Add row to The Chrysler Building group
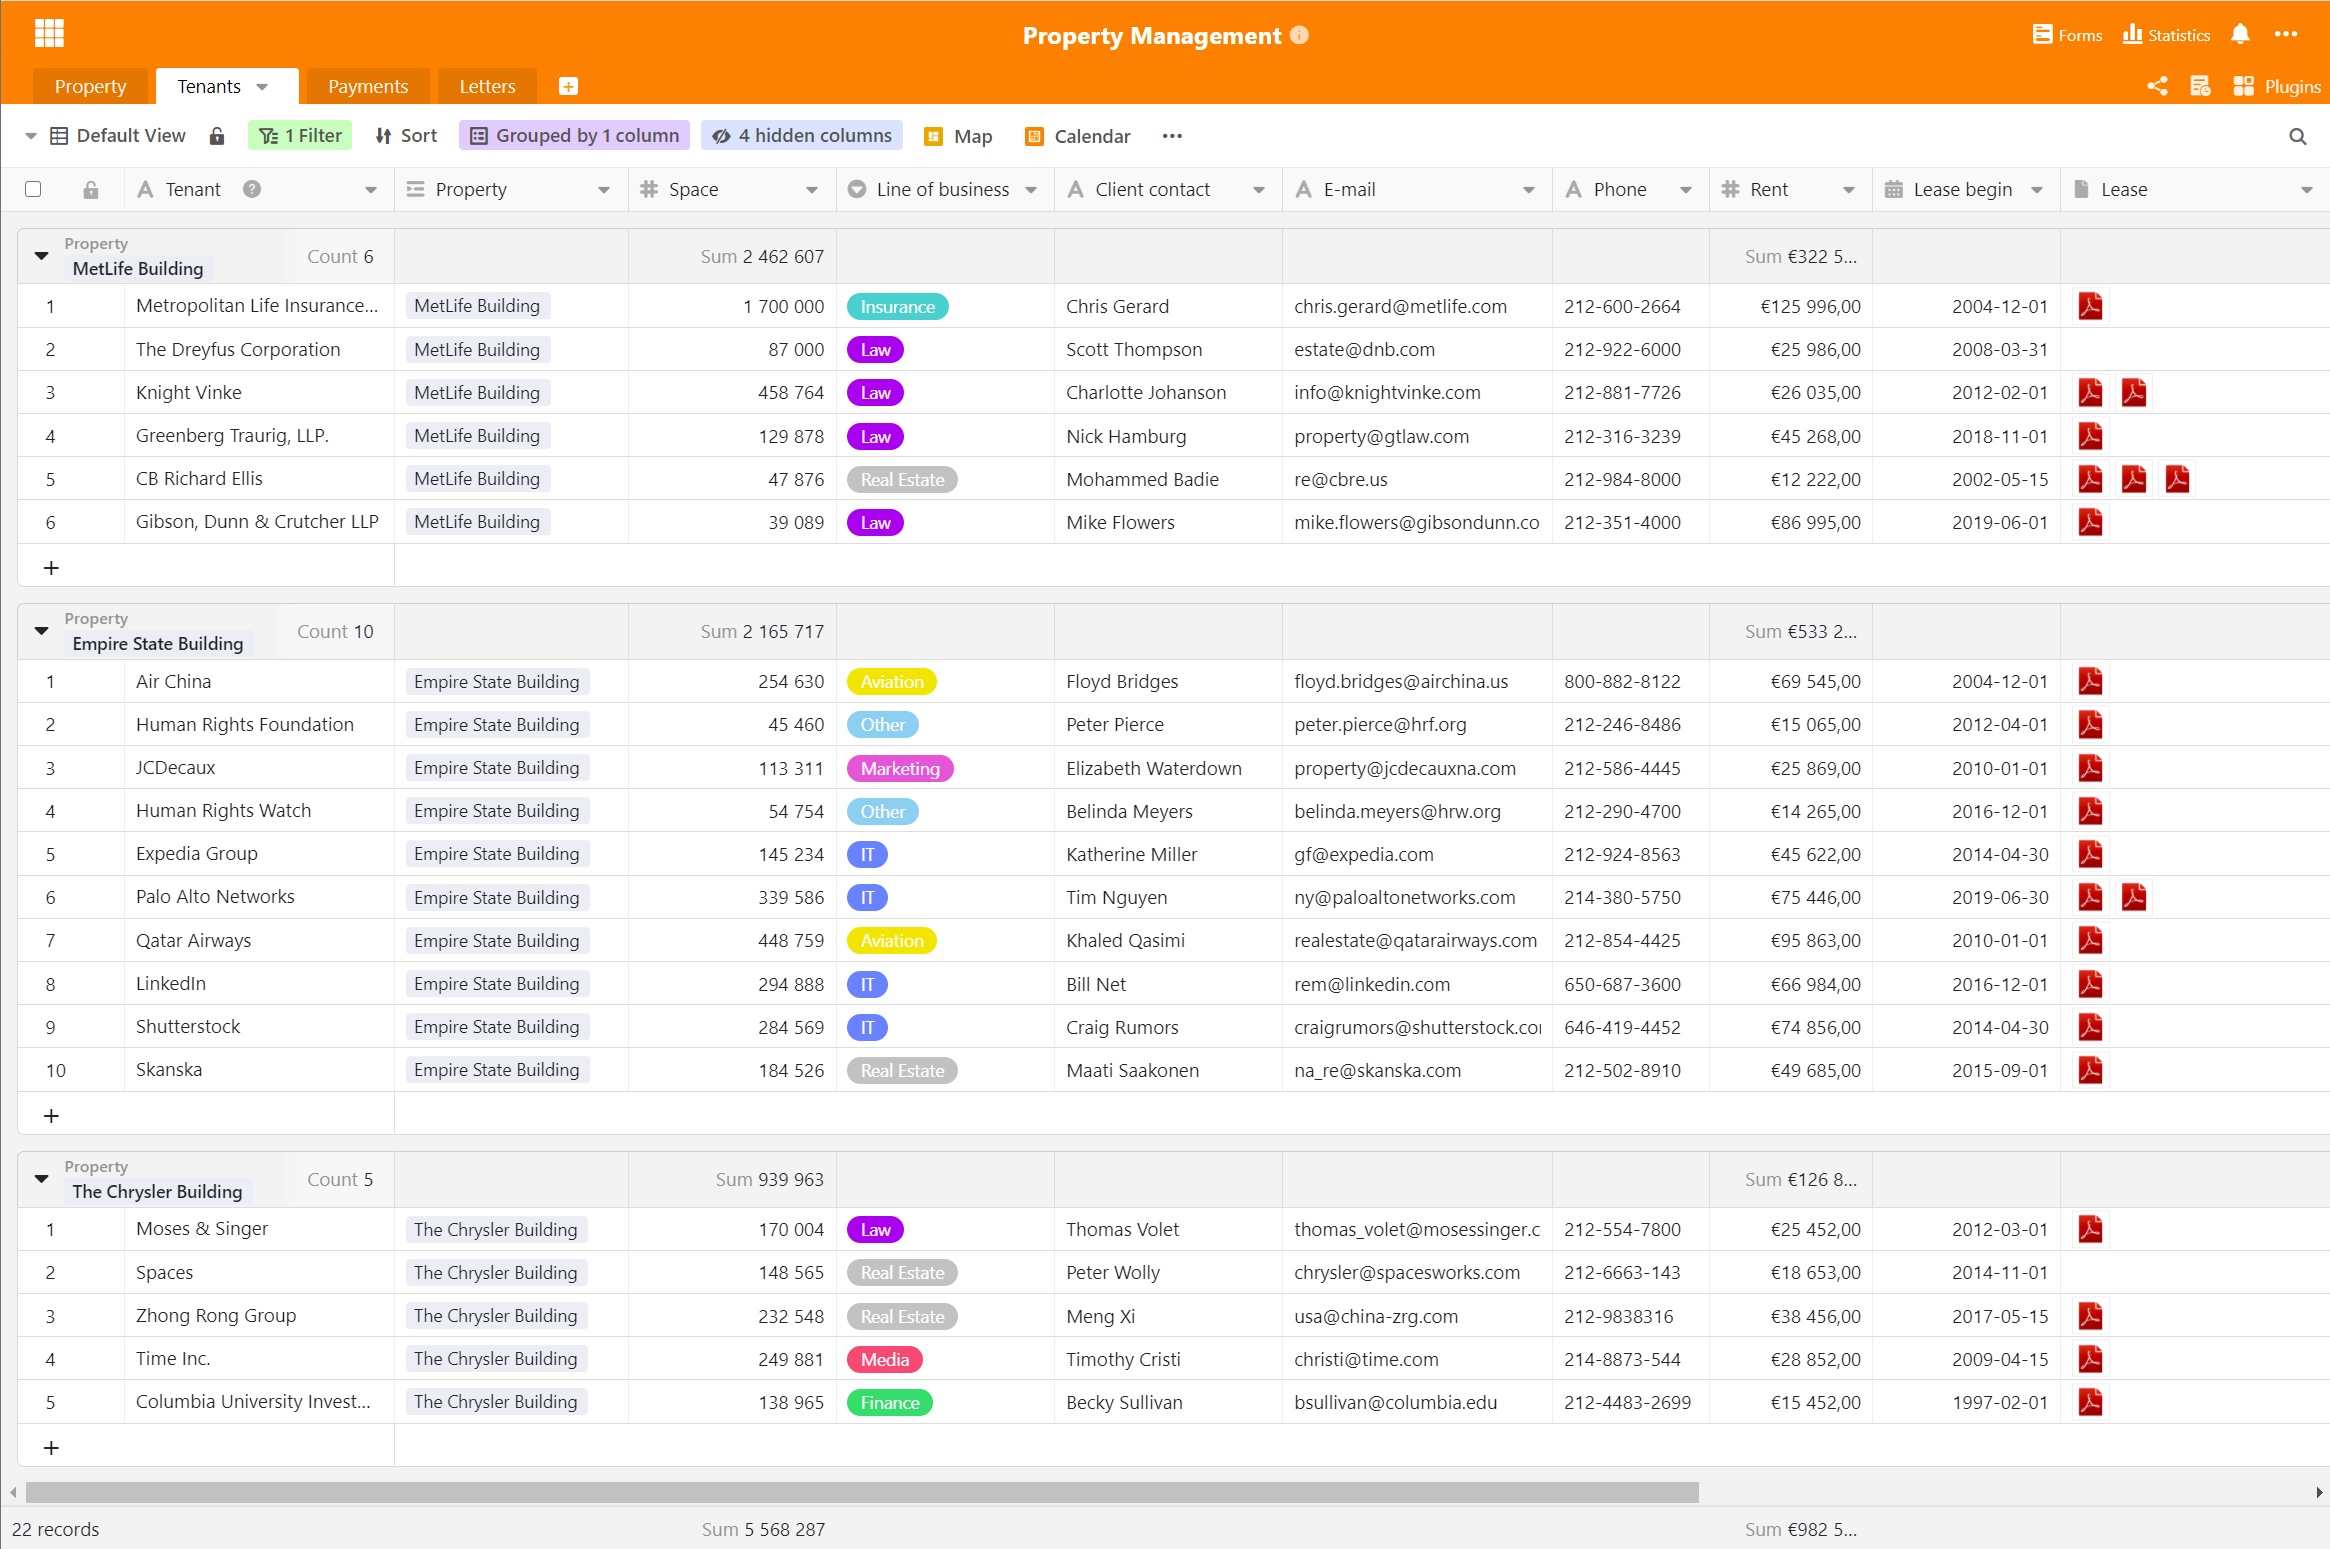Image resolution: width=2330 pixels, height=1549 pixels. coord(52,1447)
